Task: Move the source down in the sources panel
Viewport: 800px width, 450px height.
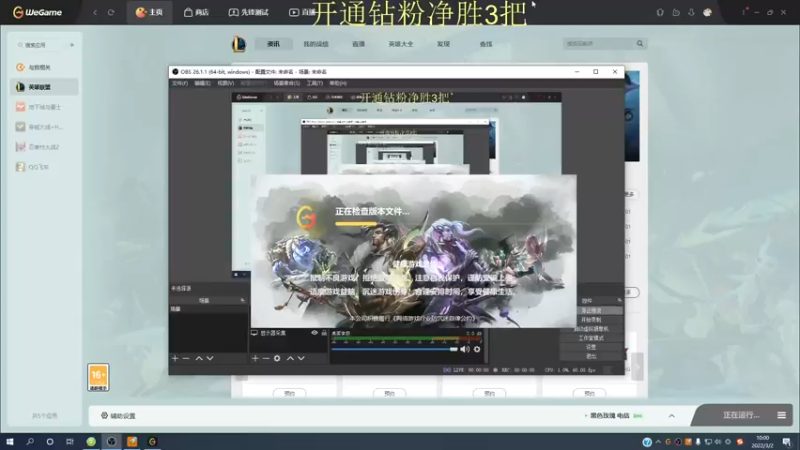Action: pyautogui.click(x=301, y=359)
